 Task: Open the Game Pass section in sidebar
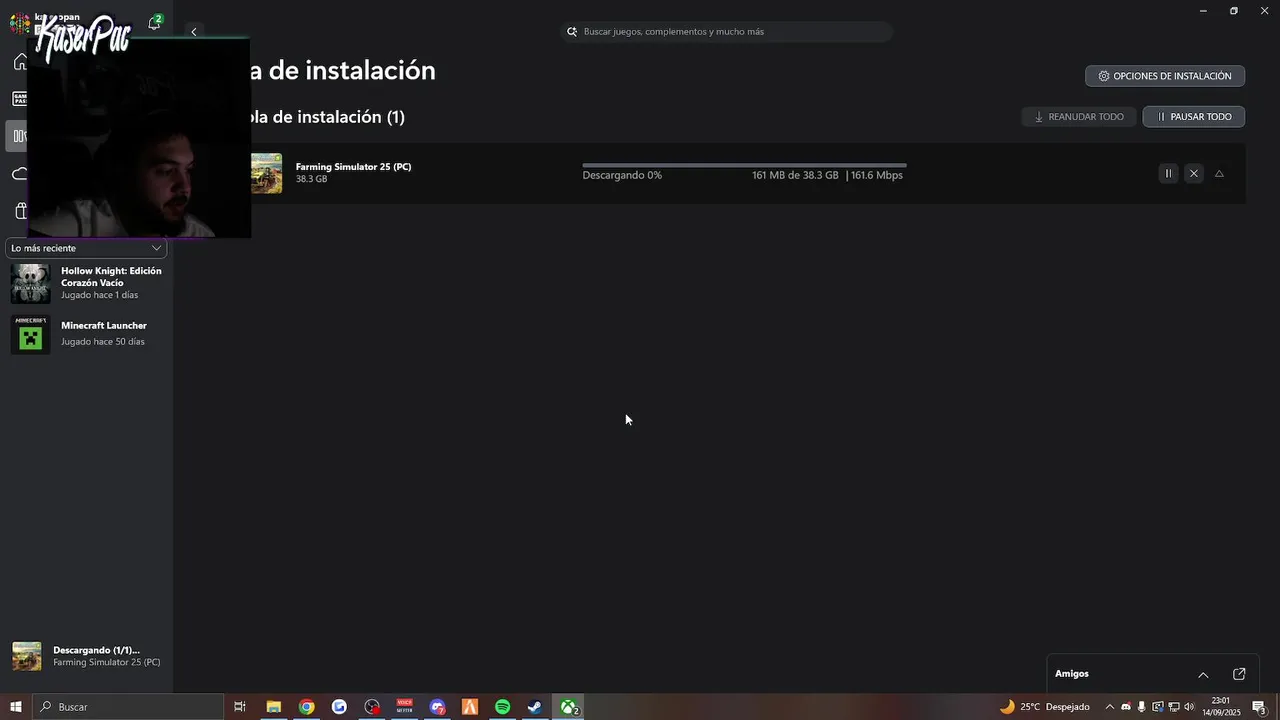[19, 99]
